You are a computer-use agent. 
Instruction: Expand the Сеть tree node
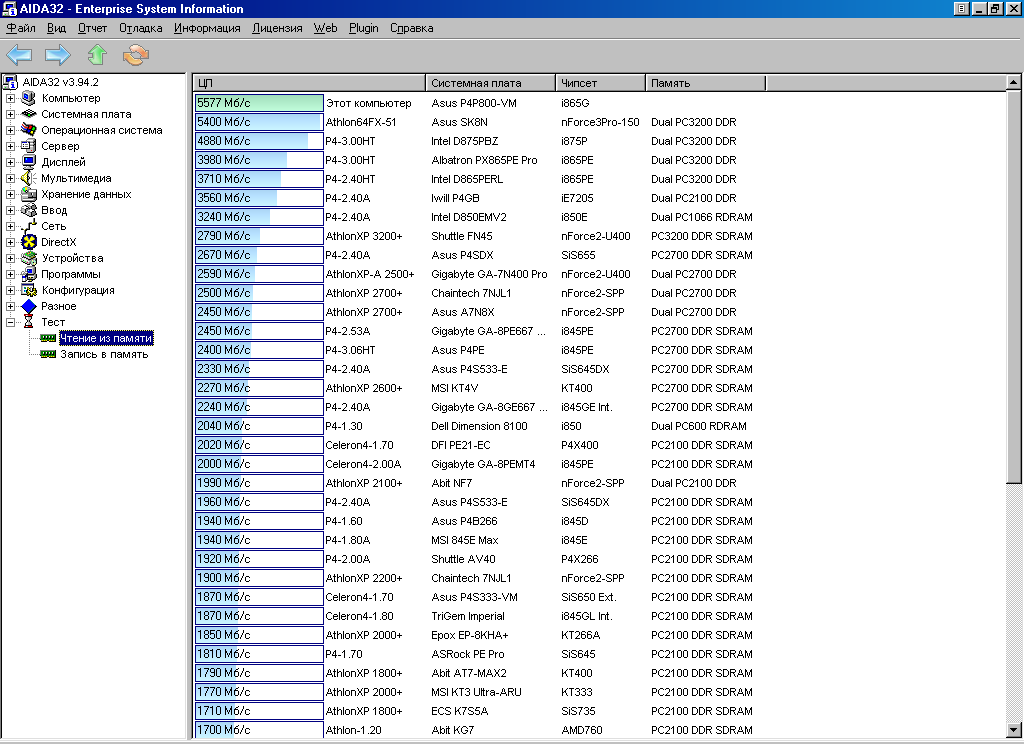[x=11, y=226]
